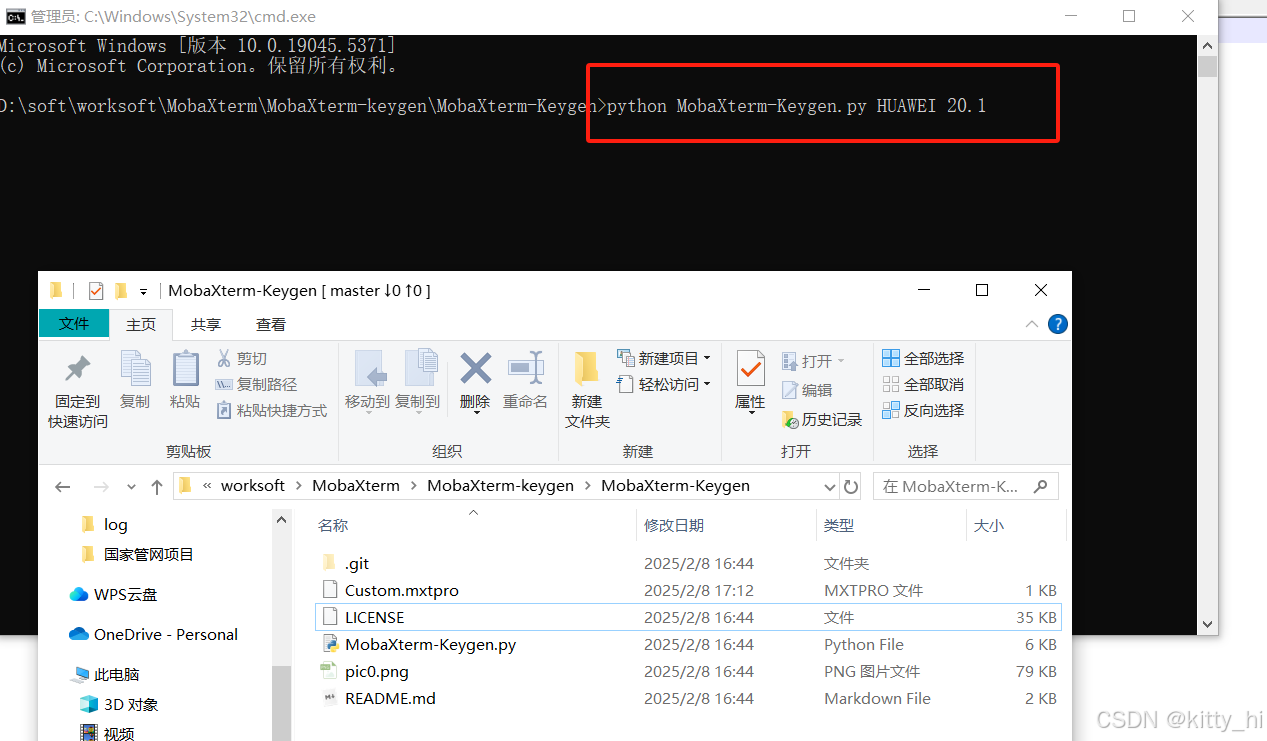Screen dimensions: 1267x741
Task: Click the Open ribbon command
Action: (x=813, y=361)
